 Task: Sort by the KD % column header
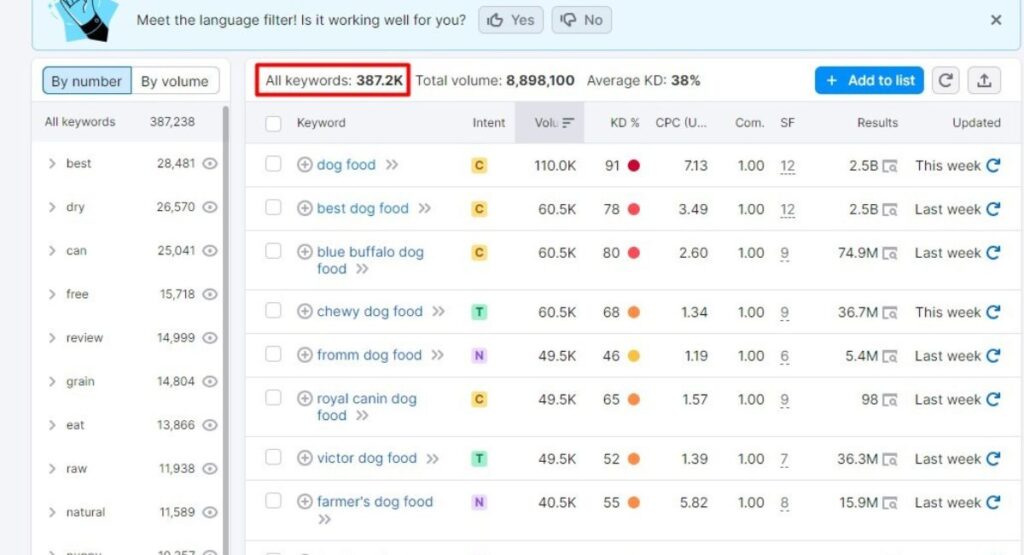point(624,123)
